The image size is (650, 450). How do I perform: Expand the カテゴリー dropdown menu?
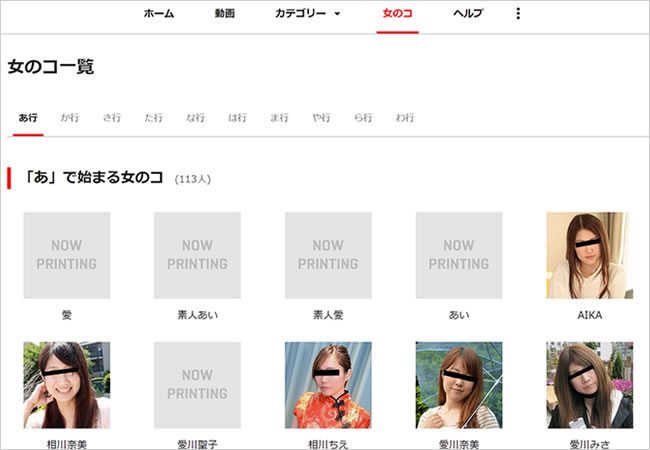307,14
